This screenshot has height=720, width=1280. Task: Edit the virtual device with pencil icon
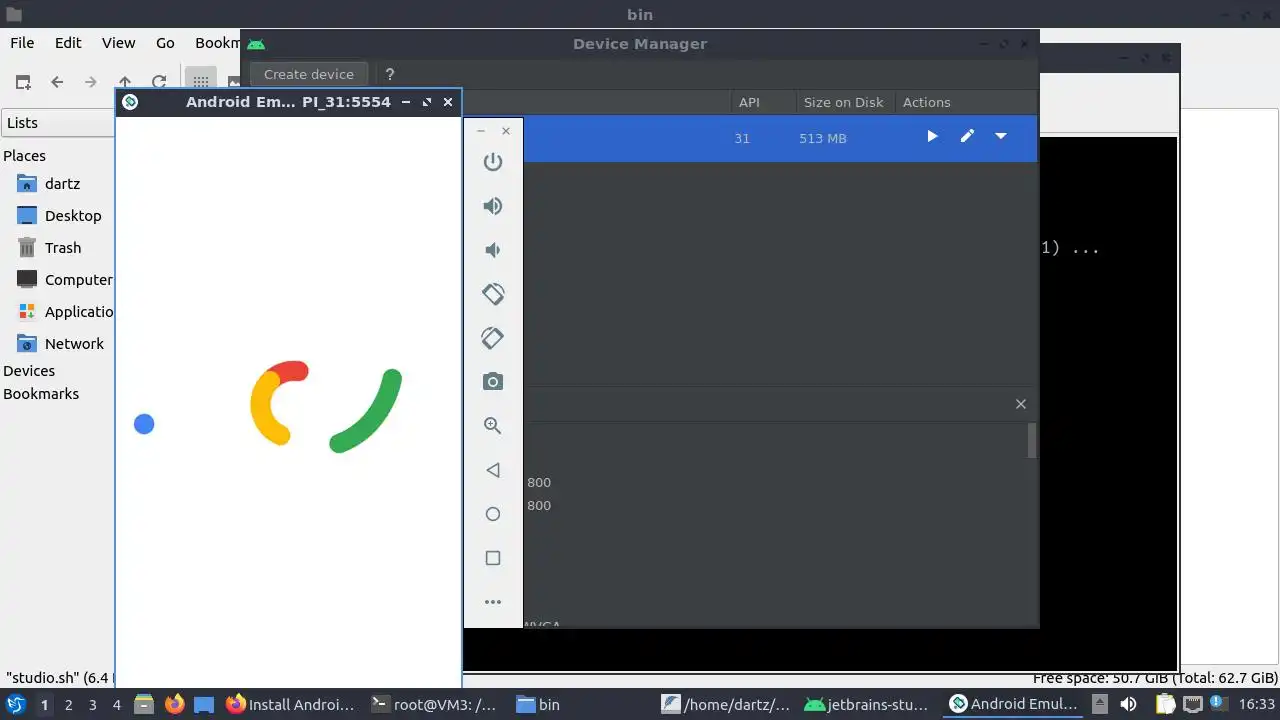tap(967, 136)
